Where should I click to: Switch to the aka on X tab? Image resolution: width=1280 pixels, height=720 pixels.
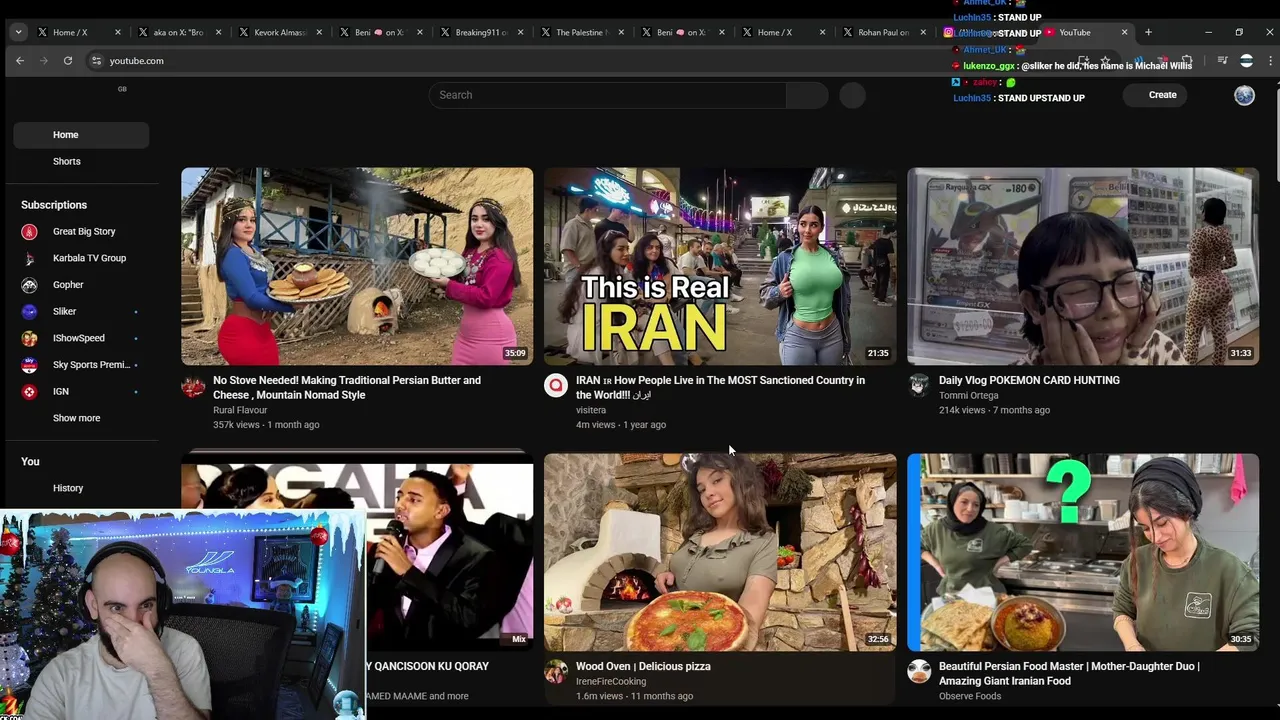[178, 32]
